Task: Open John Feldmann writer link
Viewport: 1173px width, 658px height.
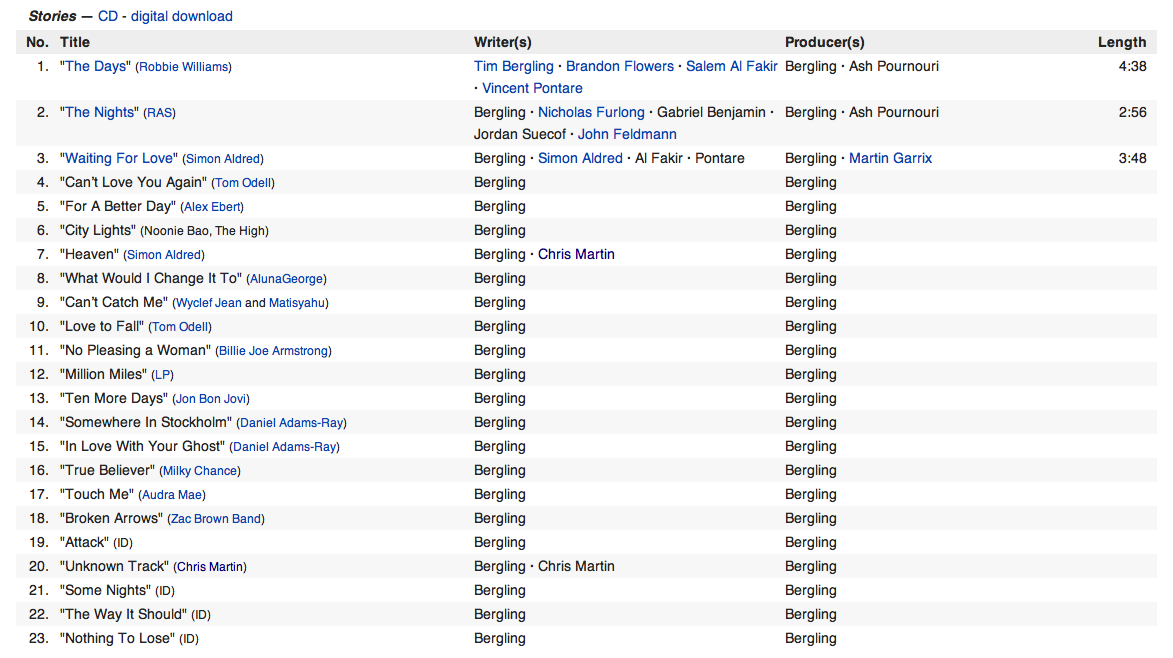Action: click(627, 134)
